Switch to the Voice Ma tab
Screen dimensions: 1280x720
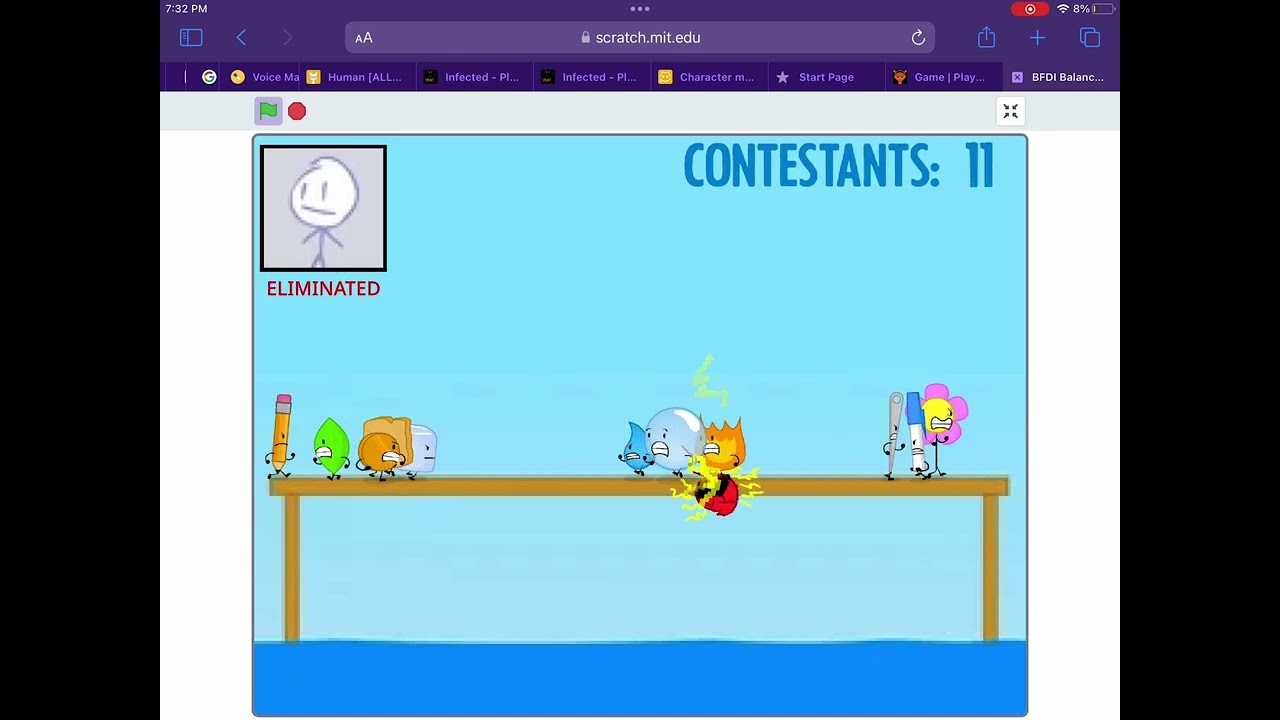264,77
